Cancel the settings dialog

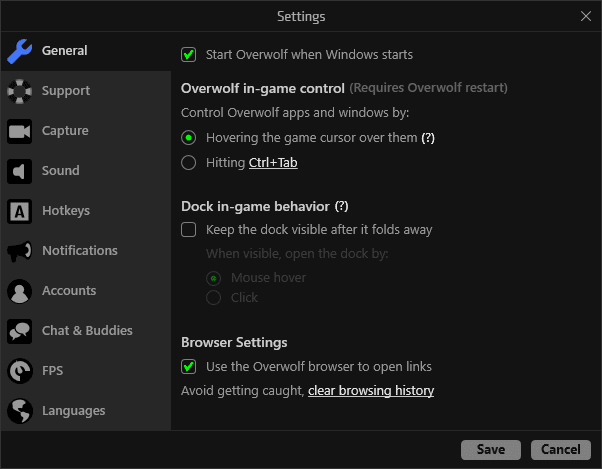pyautogui.click(x=561, y=449)
